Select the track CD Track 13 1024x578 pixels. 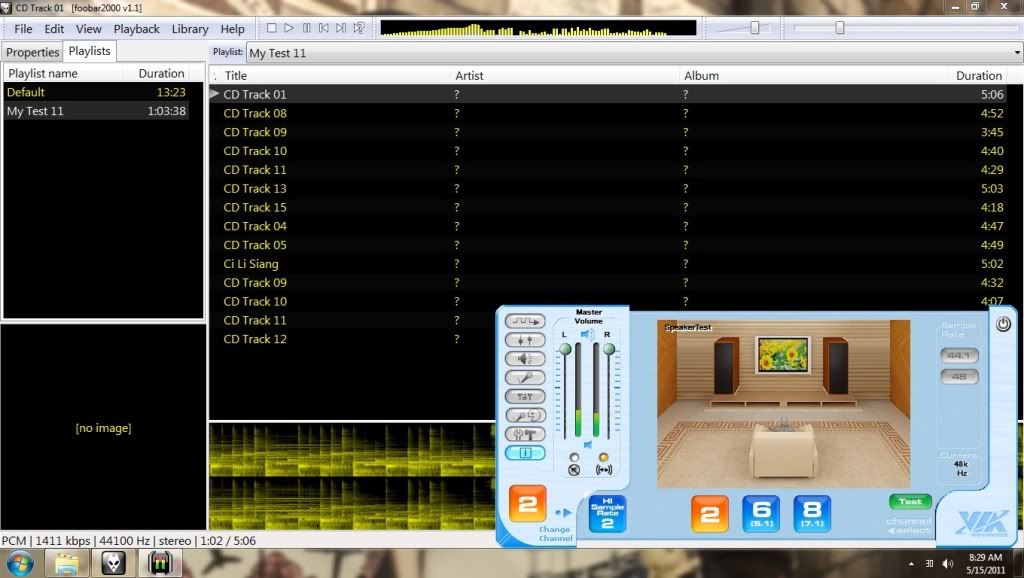607,189
